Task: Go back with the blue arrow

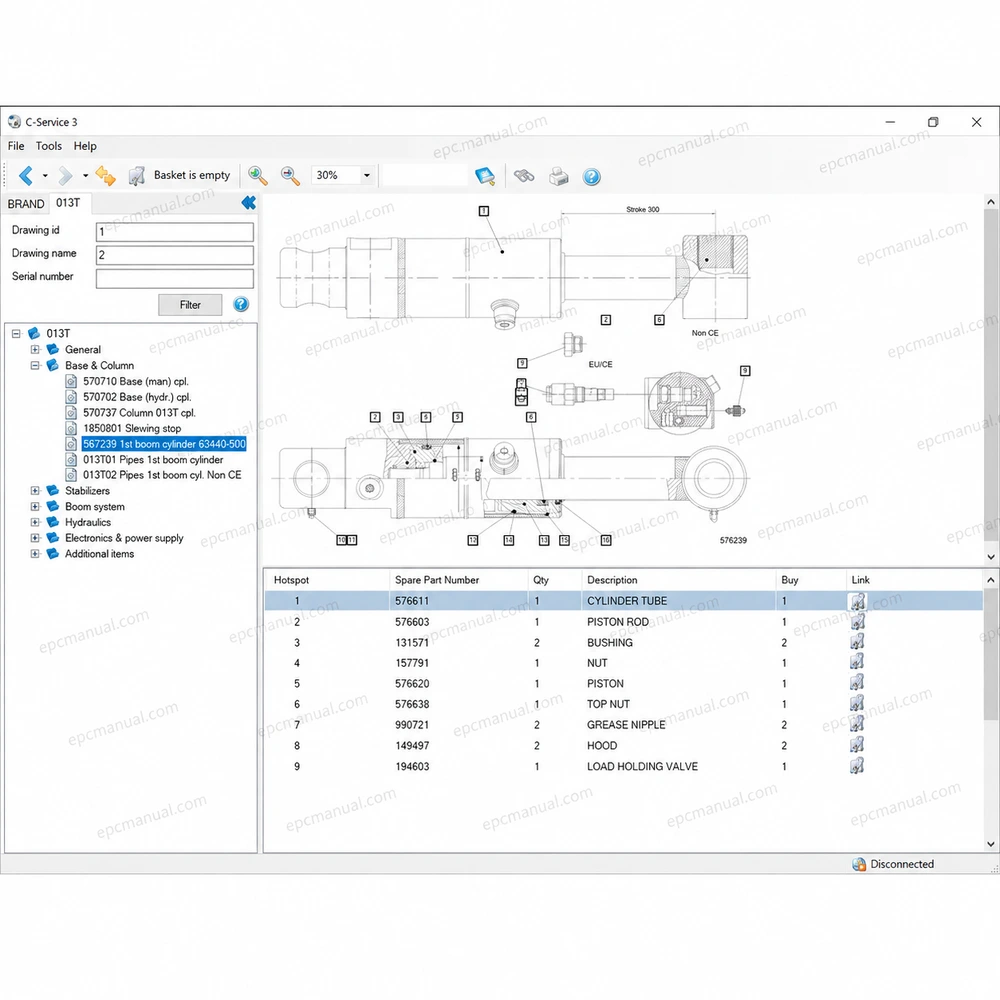Action: (26, 175)
